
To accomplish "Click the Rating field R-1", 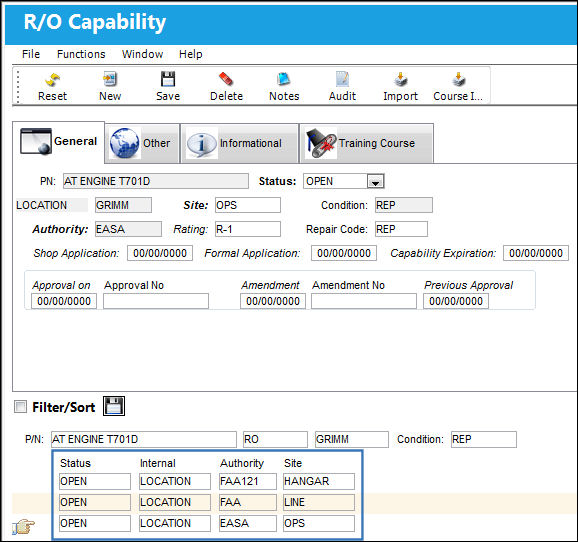I will coord(248,229).
